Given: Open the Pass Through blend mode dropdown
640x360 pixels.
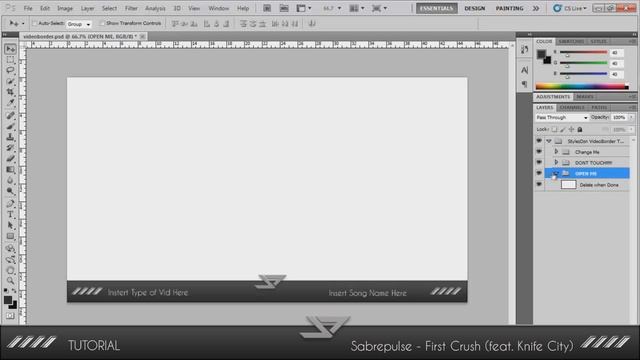Looking at the screenshot, I should click(x=562, y=118).
